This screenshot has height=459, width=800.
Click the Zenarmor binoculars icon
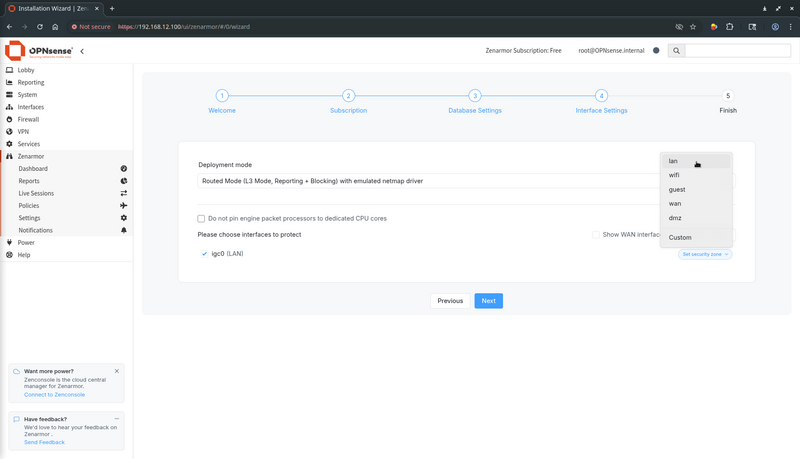[9, 156]
